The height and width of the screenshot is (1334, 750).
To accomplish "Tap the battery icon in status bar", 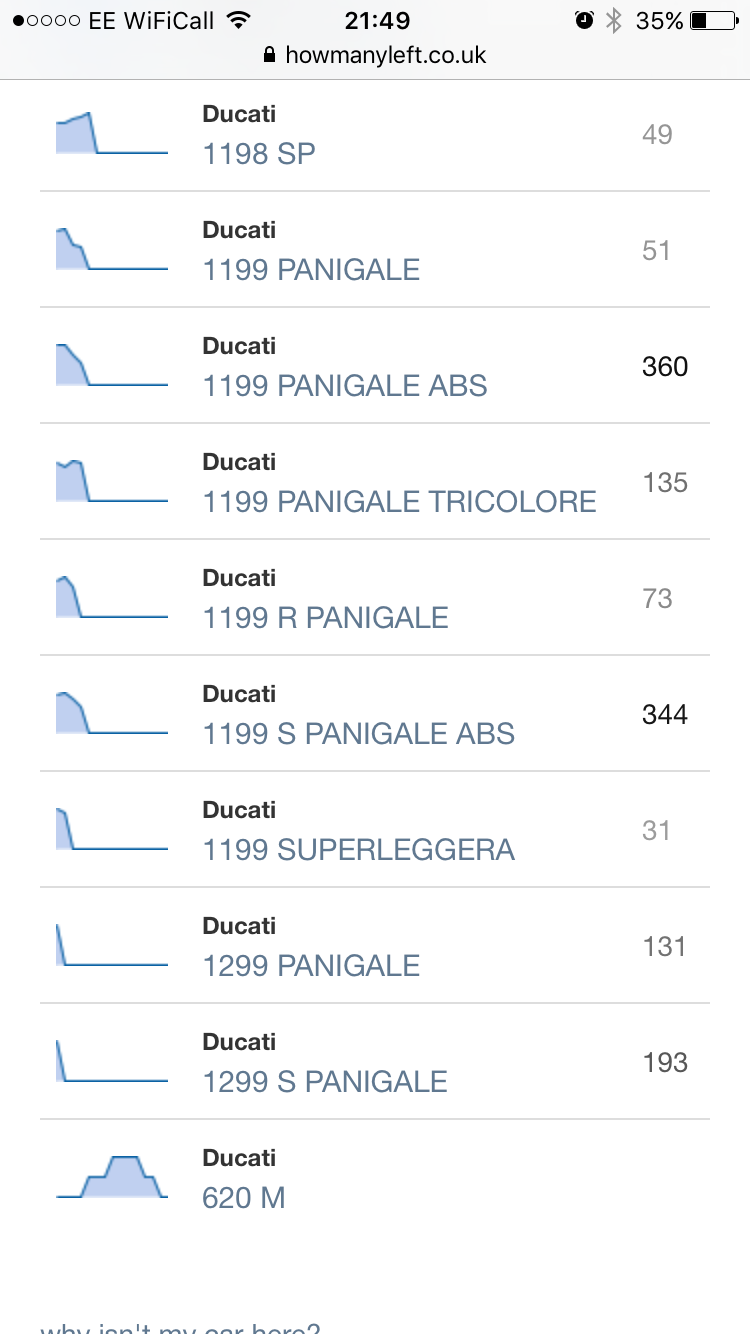I will (714, 20).
